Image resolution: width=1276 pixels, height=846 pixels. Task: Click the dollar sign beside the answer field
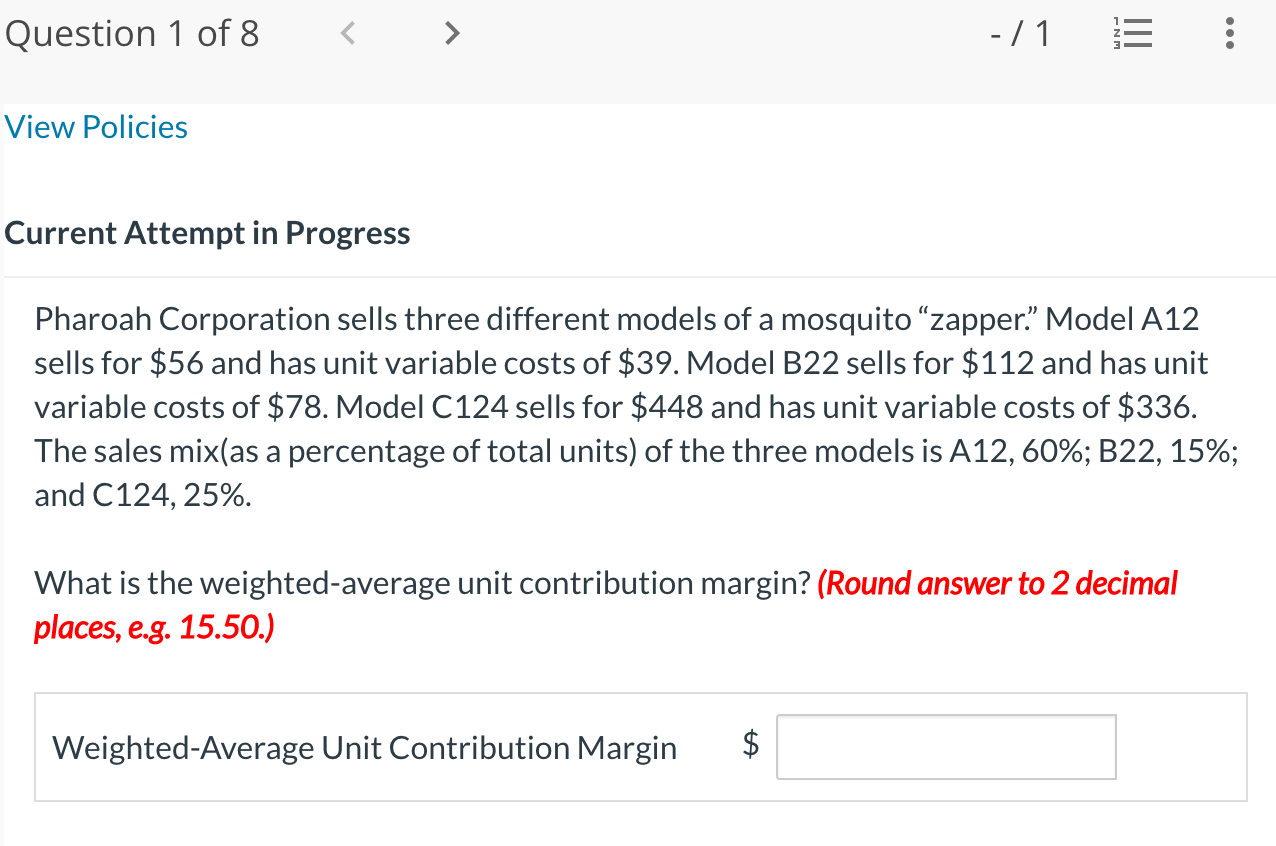[x=750, y=746]
